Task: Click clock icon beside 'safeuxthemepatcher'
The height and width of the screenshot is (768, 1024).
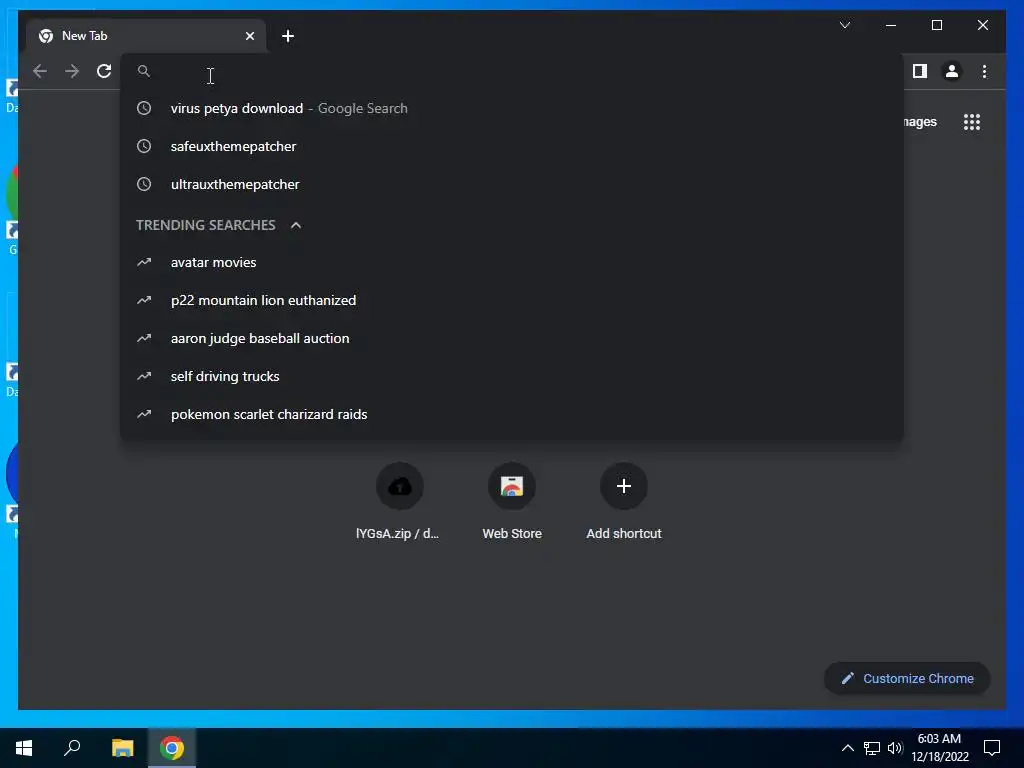Action: tap(144, 146)
